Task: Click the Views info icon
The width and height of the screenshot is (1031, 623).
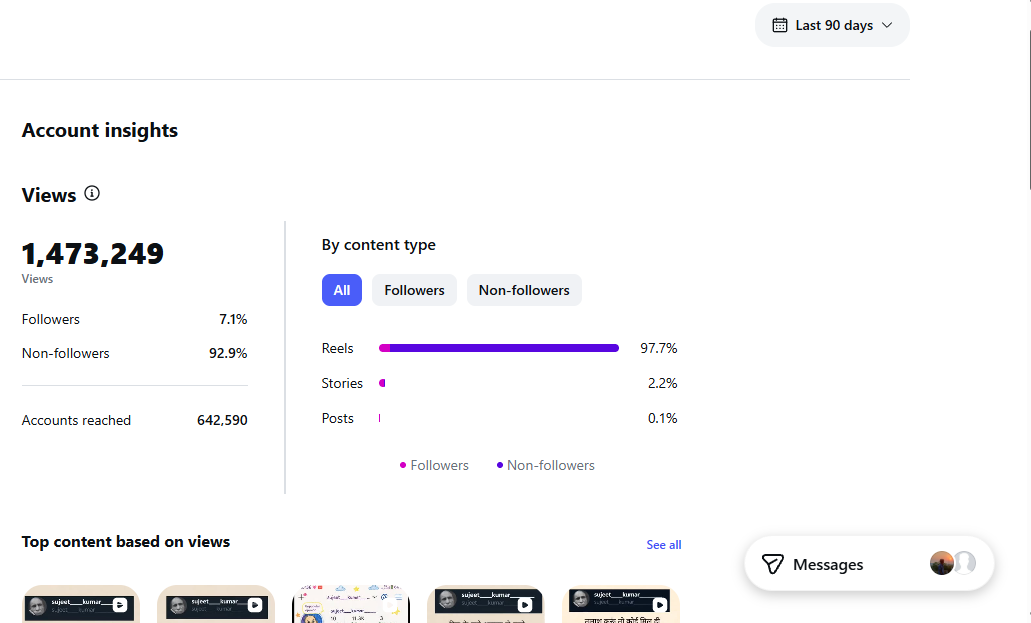Action: pyautogui.click(x=92, y=193)
